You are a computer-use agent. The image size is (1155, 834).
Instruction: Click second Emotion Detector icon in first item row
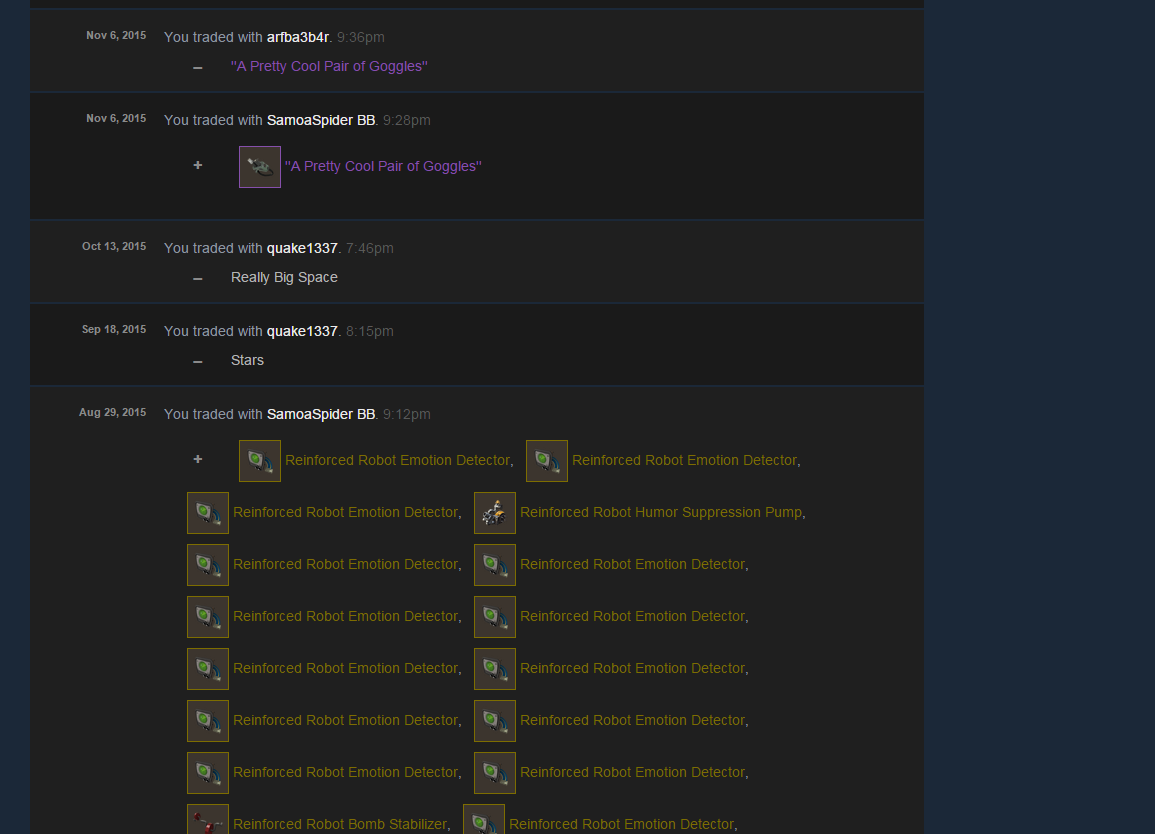(547, 460)
